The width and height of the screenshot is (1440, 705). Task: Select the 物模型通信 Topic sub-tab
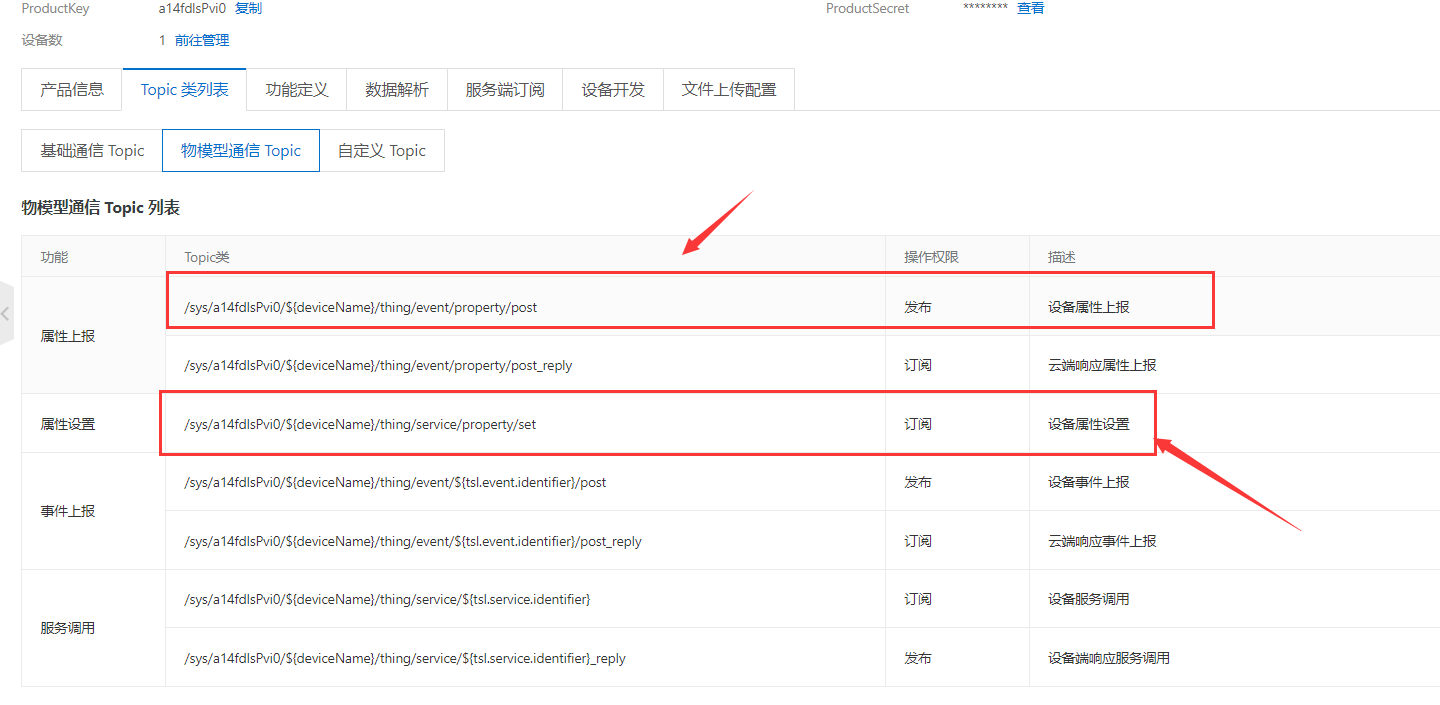point(241,150)
